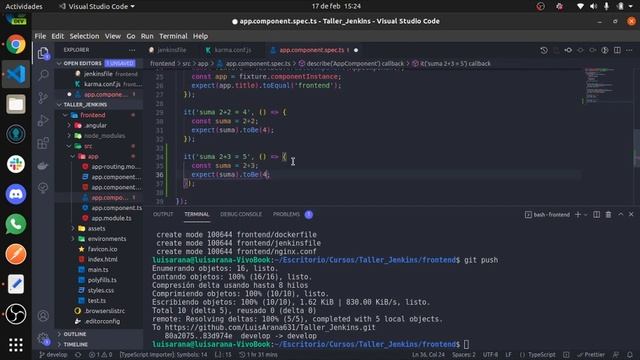Viewport: 640px width, 360px height.
Task: Click Ln 36, Col 24 cursor position
Action: tap(428, 355)
